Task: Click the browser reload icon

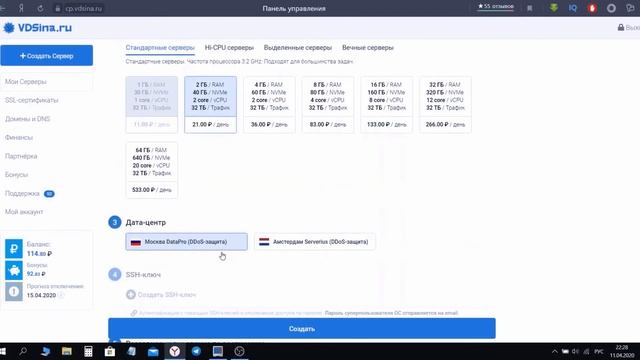Action: click(x=40, y=8)
